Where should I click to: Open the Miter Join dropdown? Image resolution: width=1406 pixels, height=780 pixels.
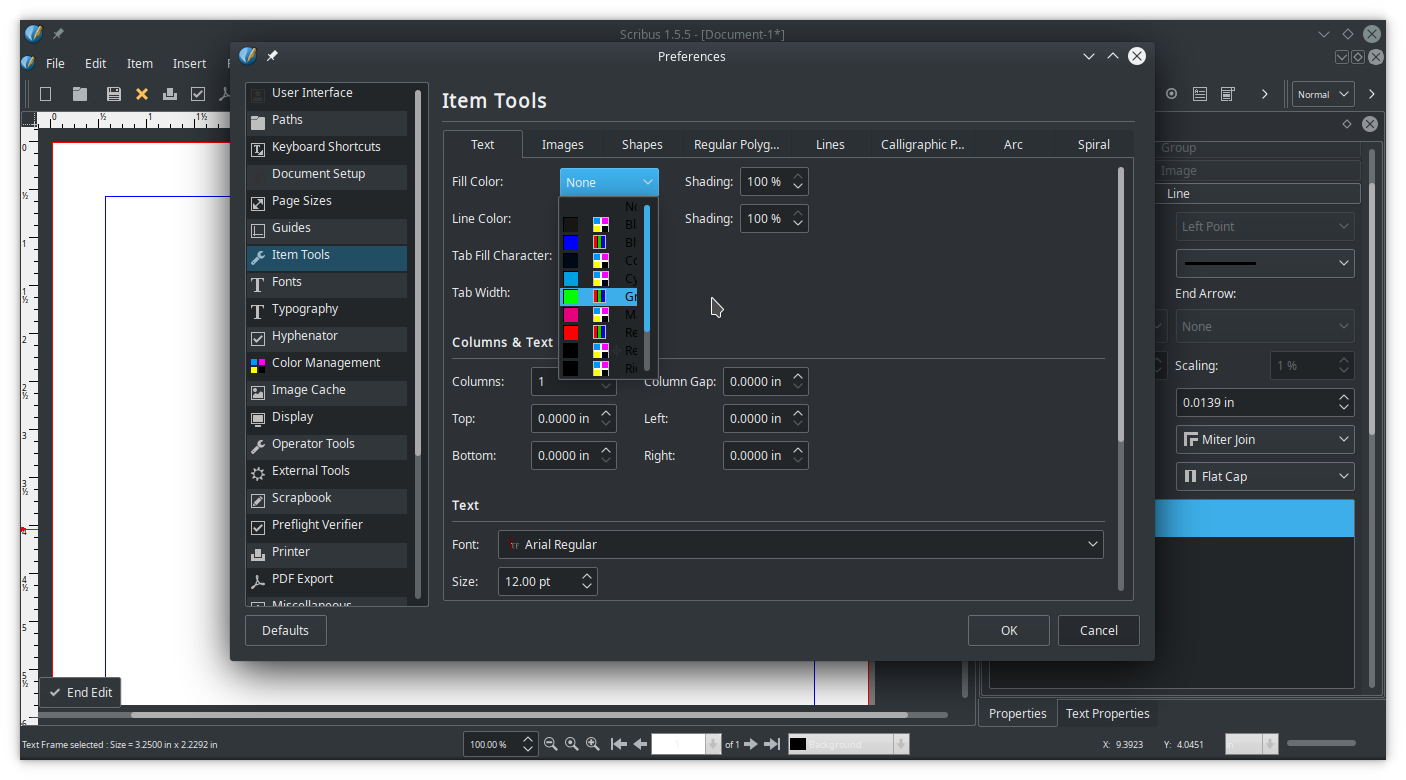point(1265,440)
